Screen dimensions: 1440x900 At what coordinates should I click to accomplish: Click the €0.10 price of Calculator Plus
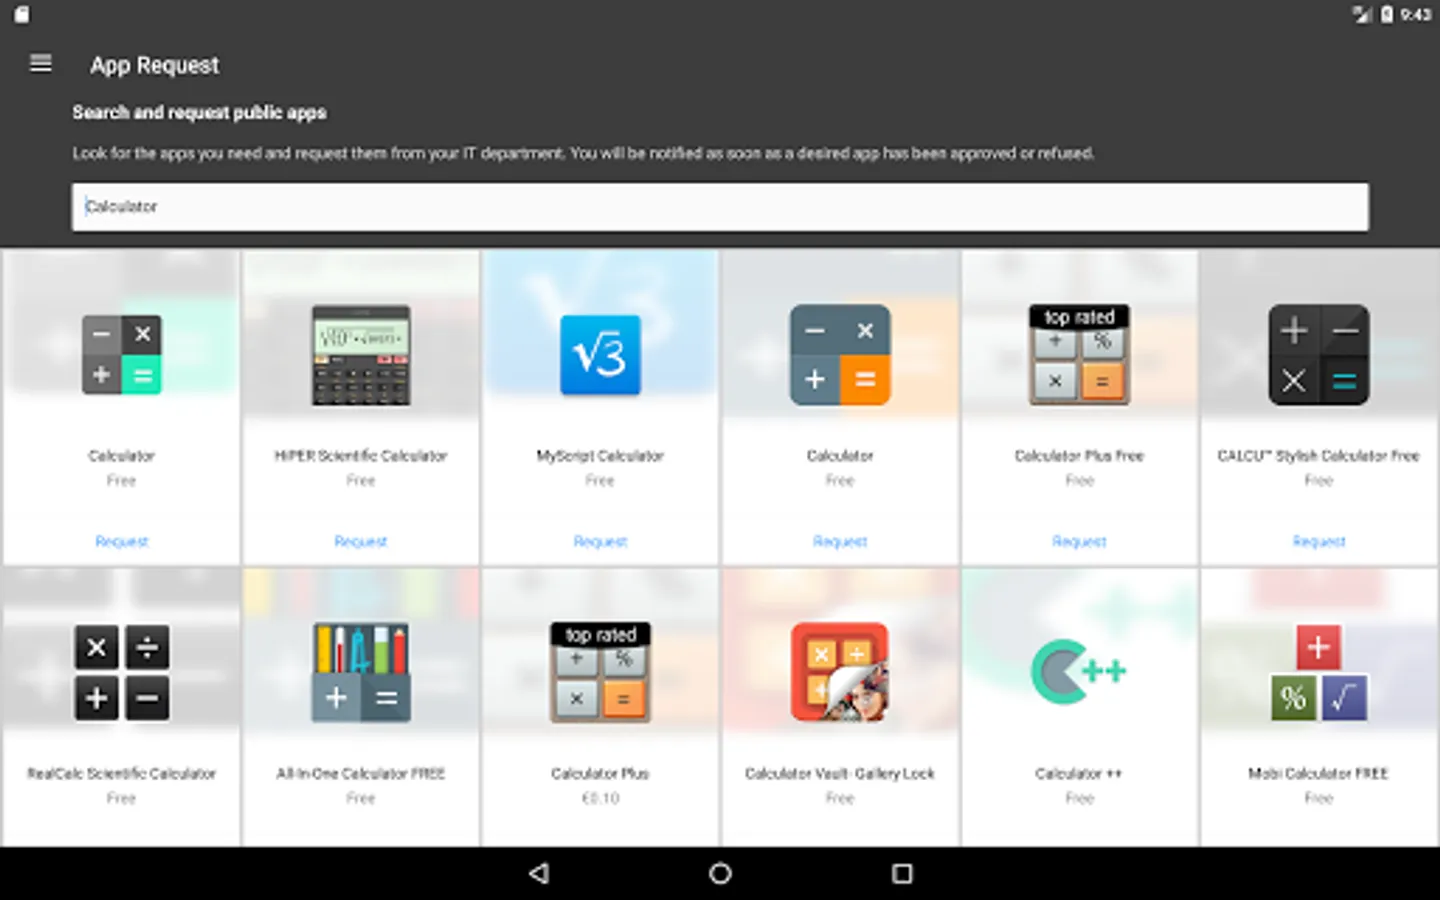coord(600,798)
